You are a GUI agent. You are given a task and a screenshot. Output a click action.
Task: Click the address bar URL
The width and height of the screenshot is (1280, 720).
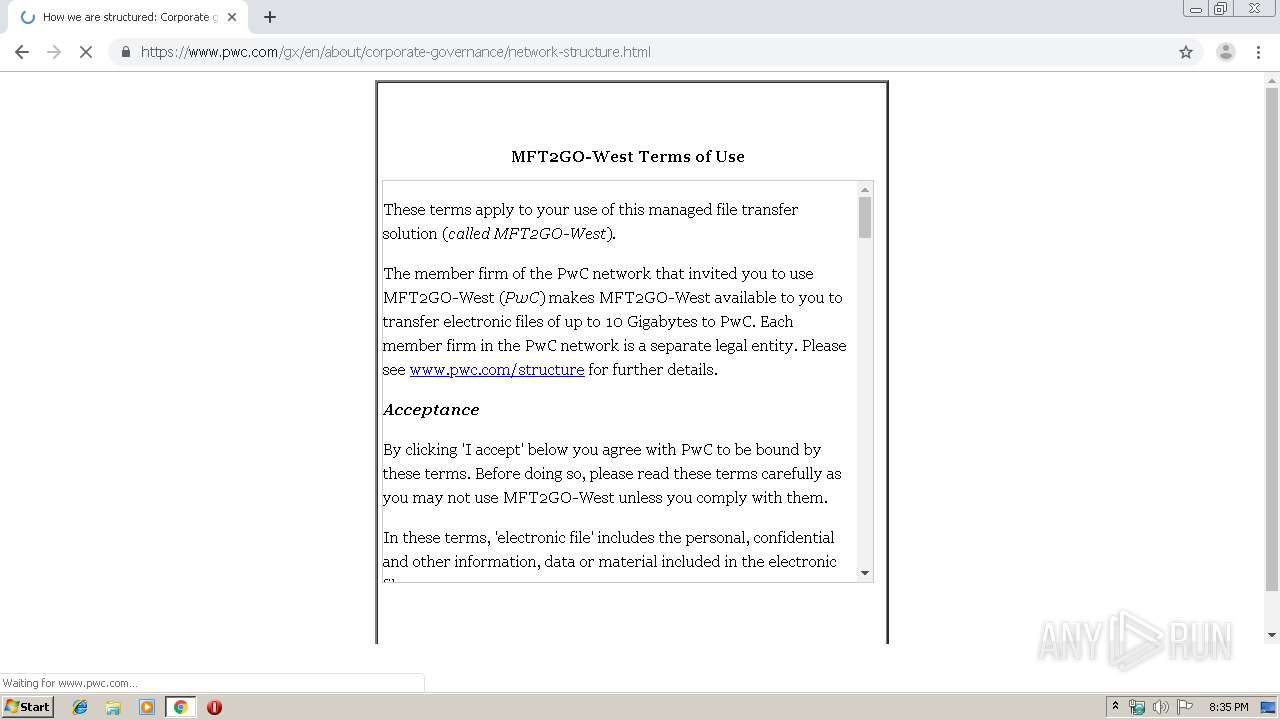(x=396, y=52)
